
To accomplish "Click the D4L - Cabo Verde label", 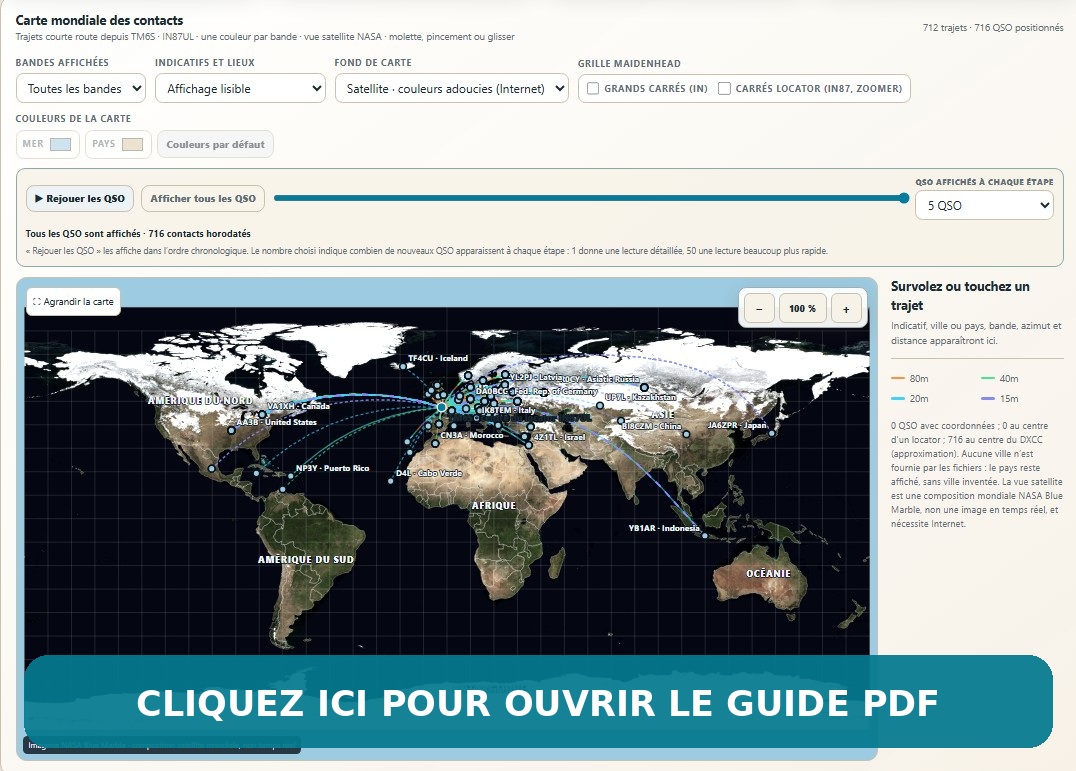I will 429,473.
